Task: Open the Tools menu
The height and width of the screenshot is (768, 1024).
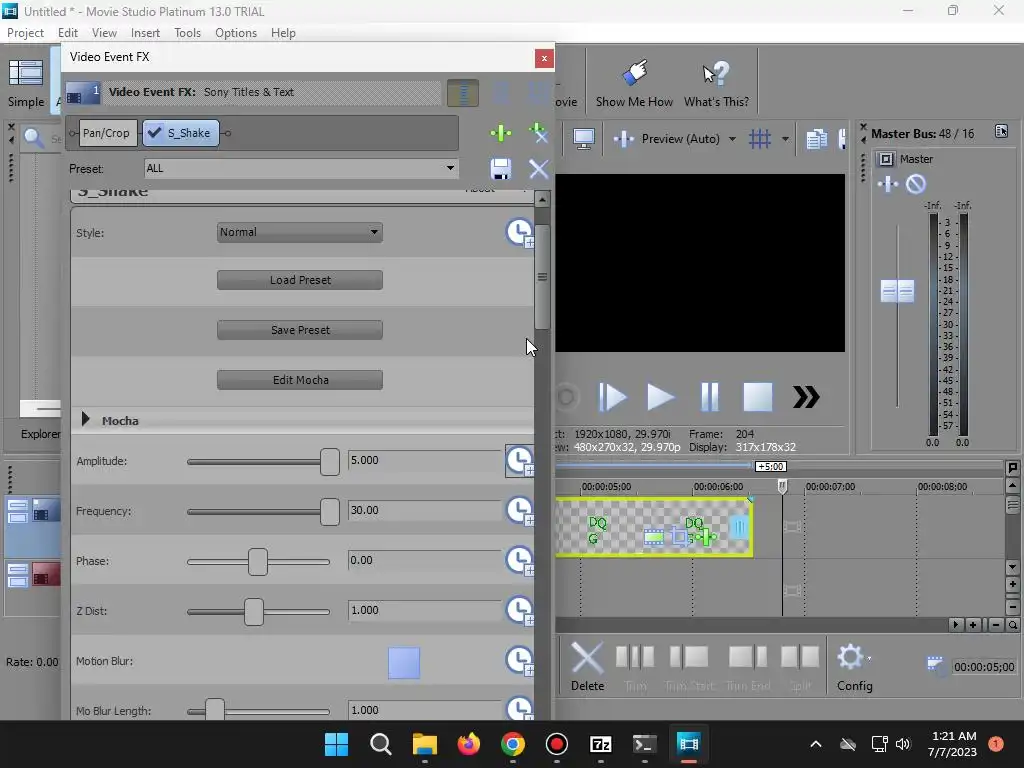Action: point(187,33)
